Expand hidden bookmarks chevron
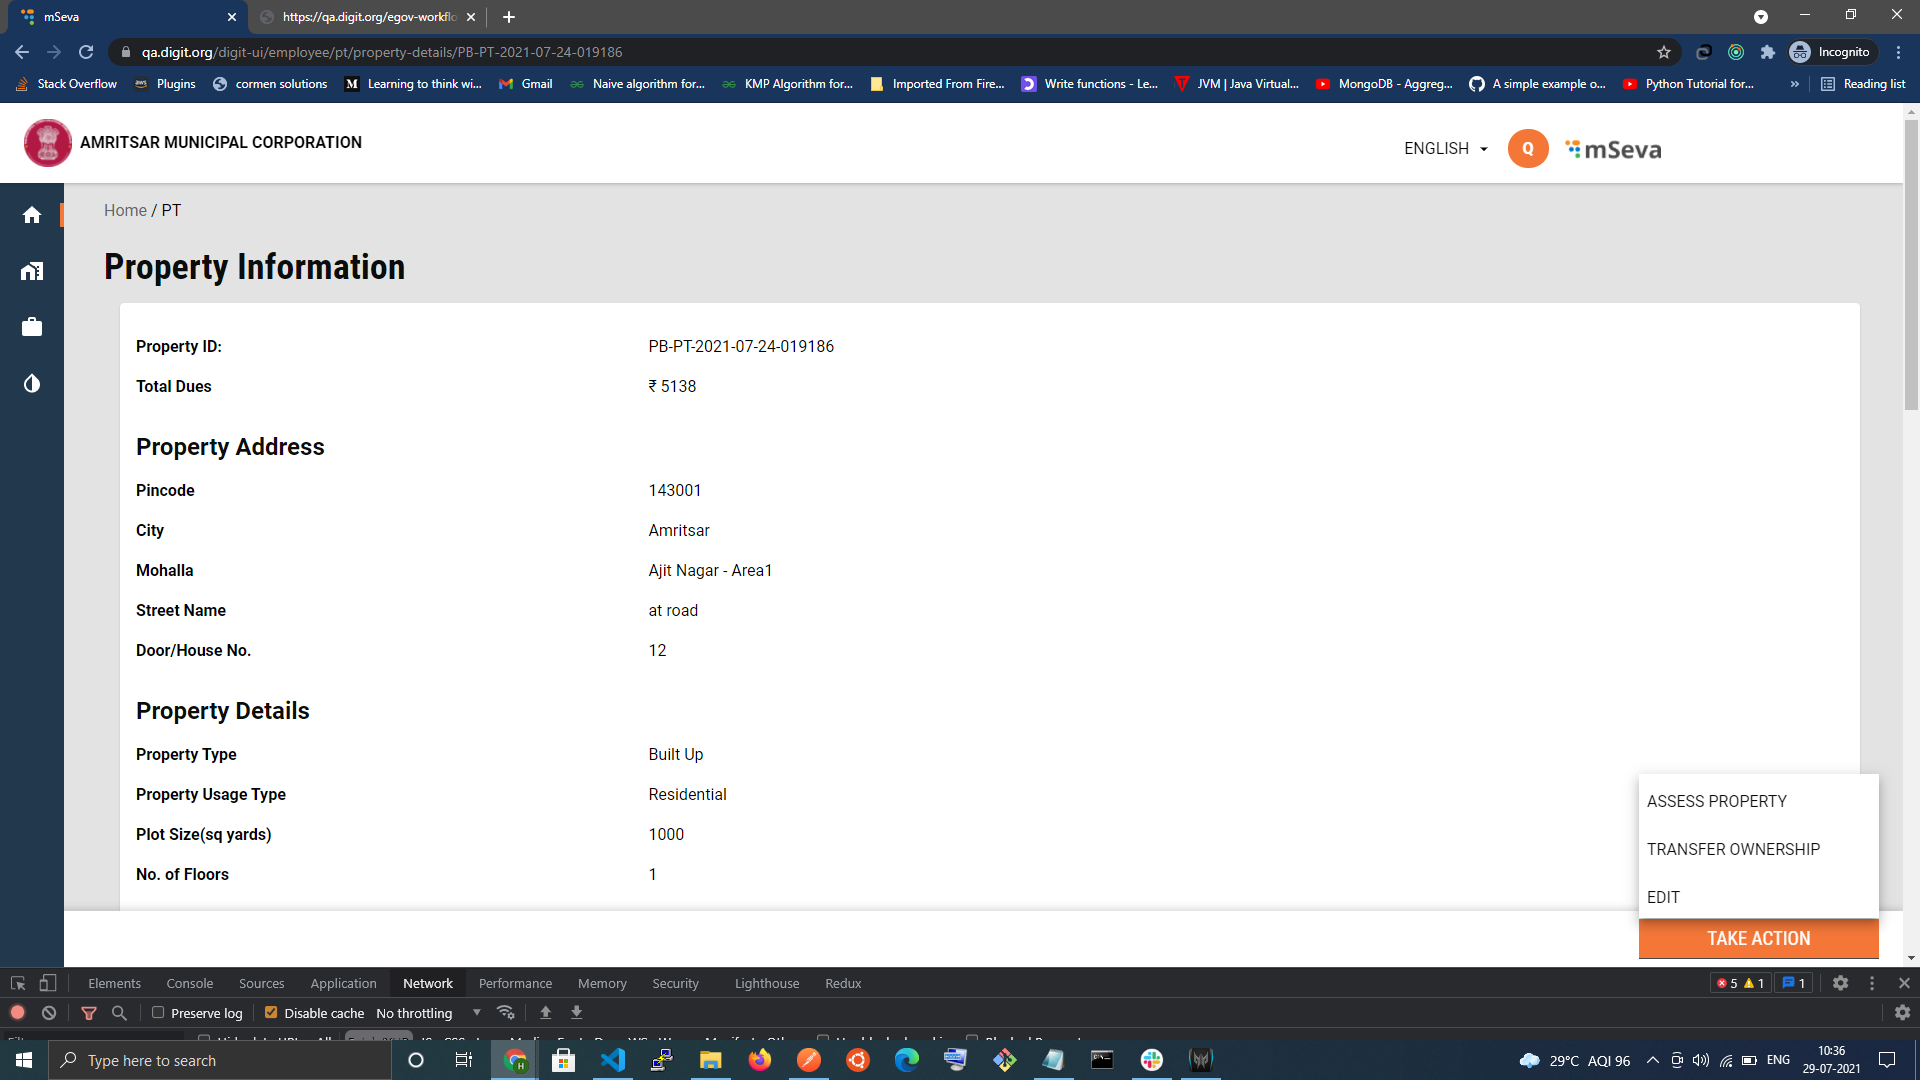The height and width of the screenshot is (1080, 1920). [1795, 84]
